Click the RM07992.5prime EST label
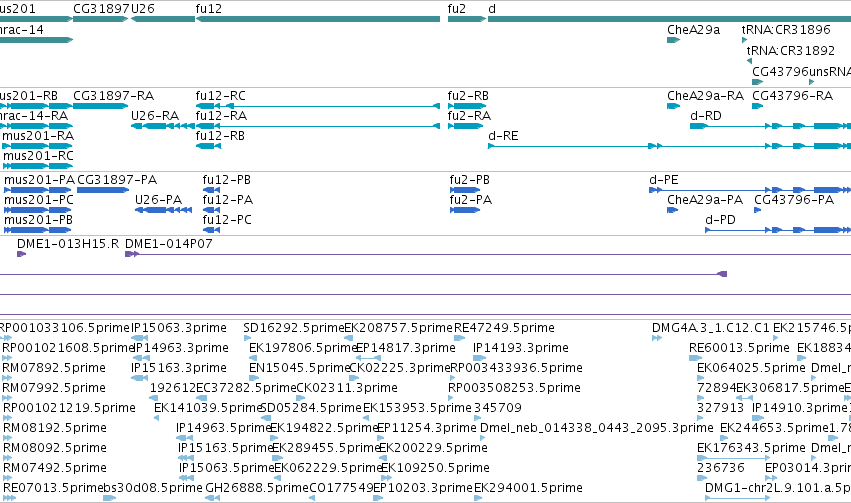The height and width of the screenshot is (503, 851). point(54,388)
